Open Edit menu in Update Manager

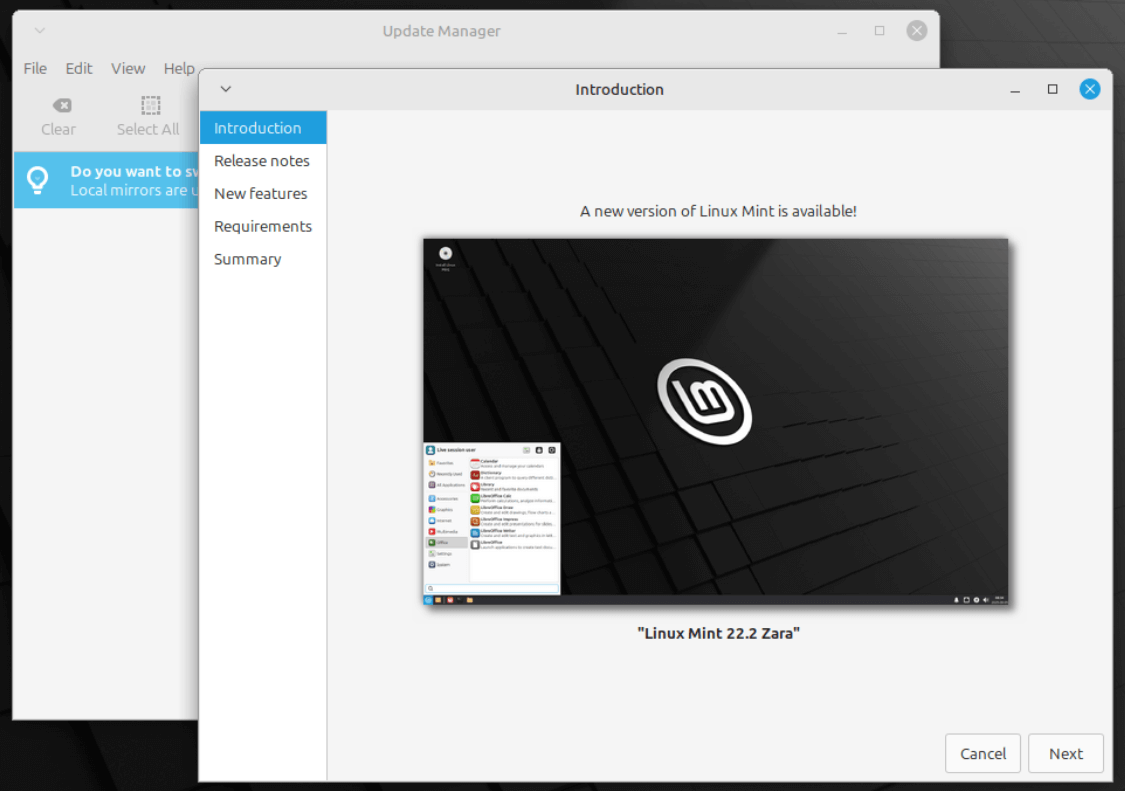pos(79,68)
